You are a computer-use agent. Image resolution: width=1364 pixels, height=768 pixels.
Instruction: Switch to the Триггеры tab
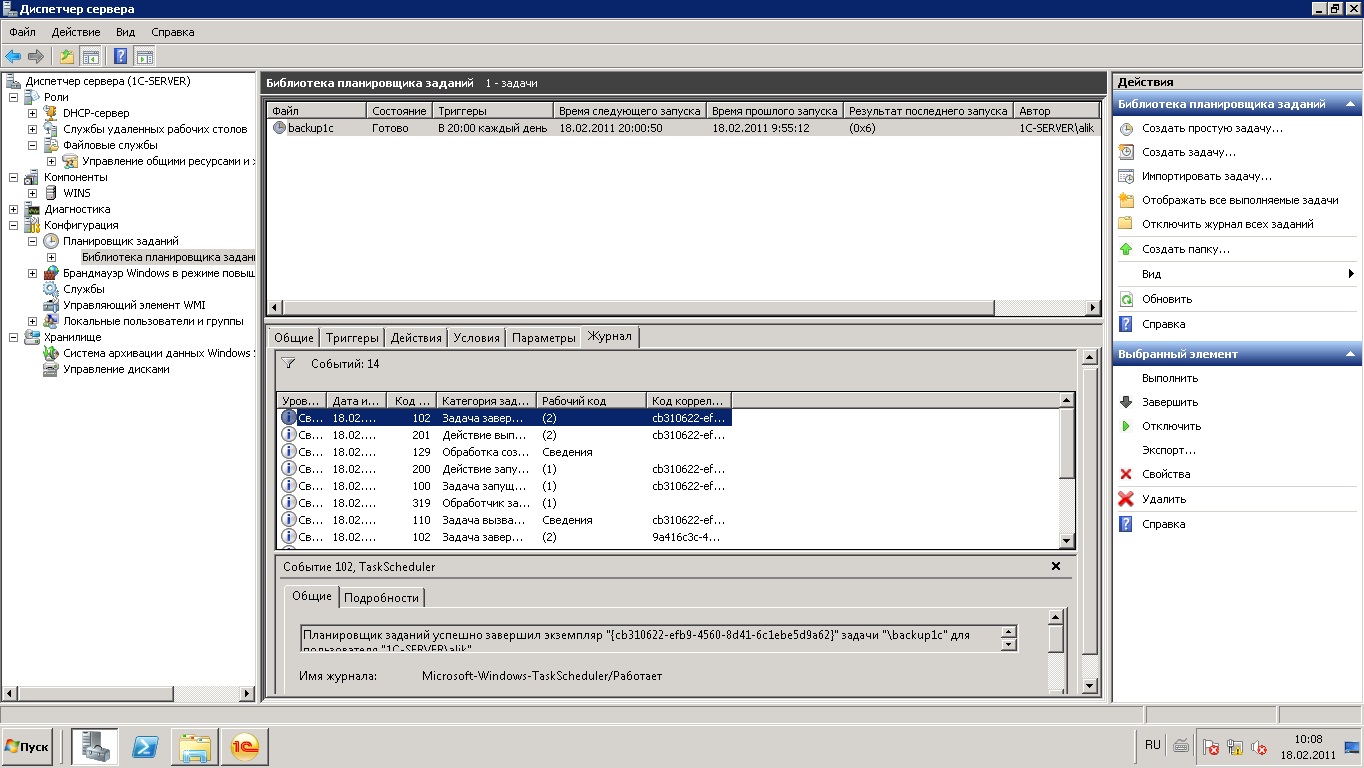tap(352, 338)
